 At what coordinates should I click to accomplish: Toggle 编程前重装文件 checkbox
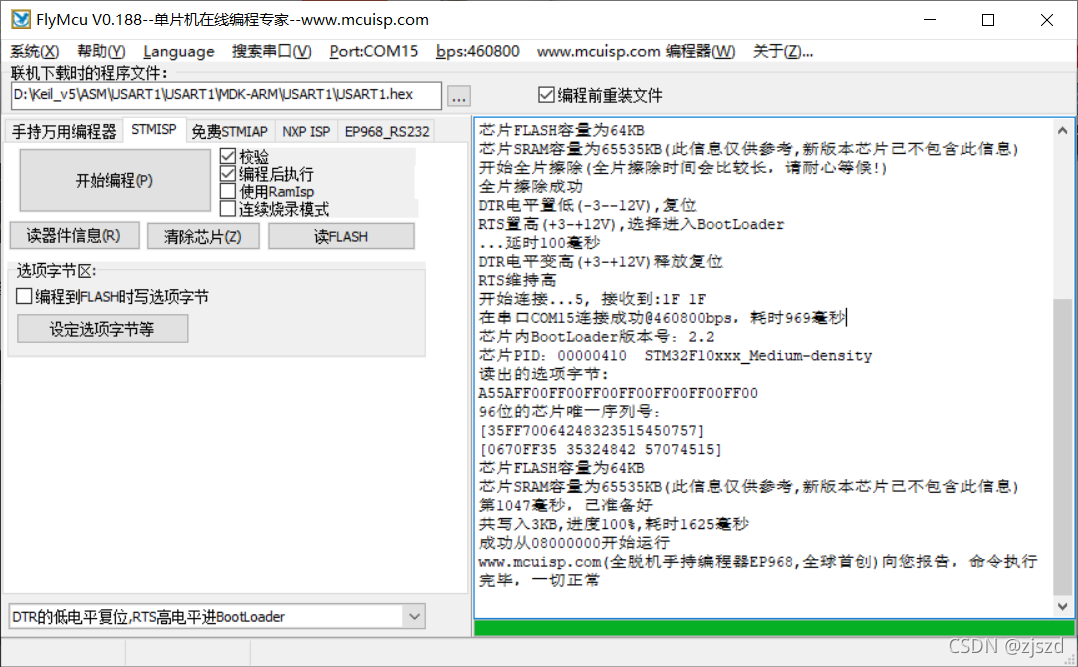coord(600,96)
